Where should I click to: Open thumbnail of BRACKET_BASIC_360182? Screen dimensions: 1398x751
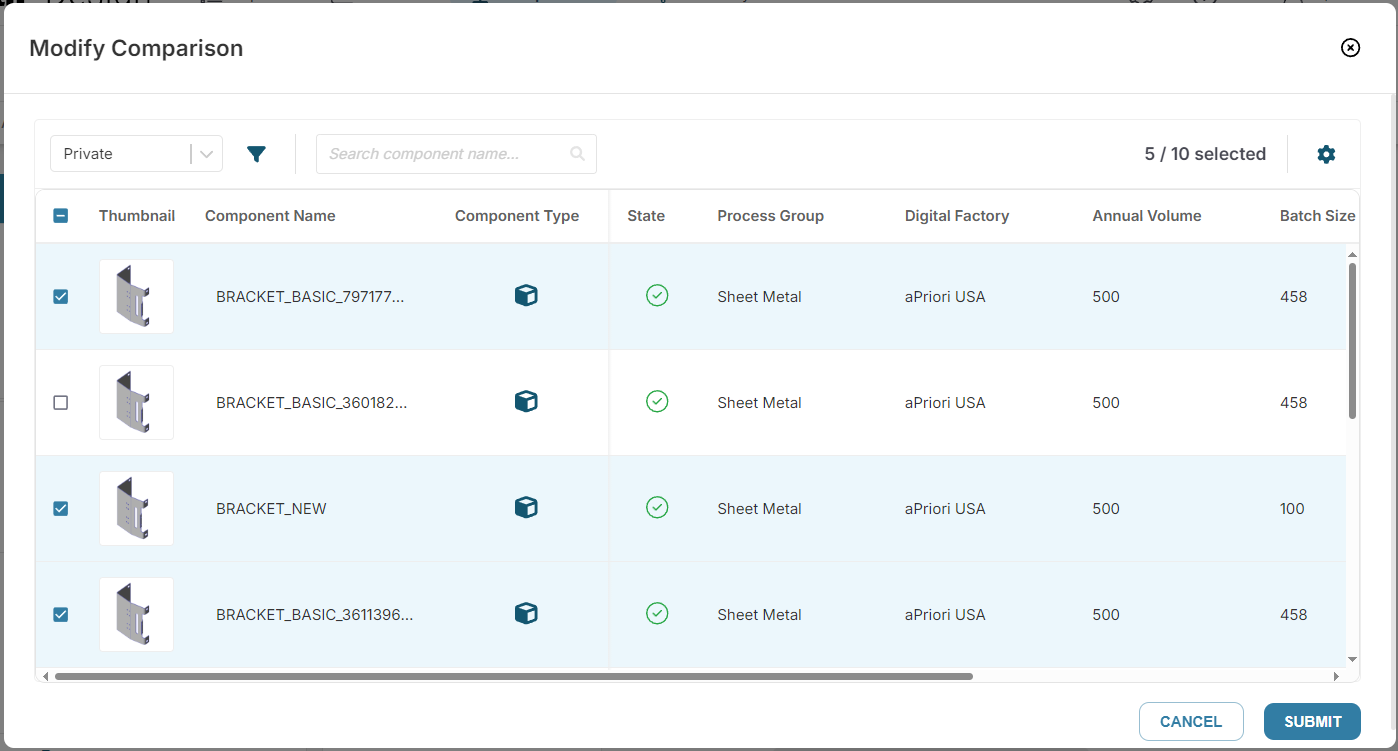pyautogui.click(x=136, y=402)
